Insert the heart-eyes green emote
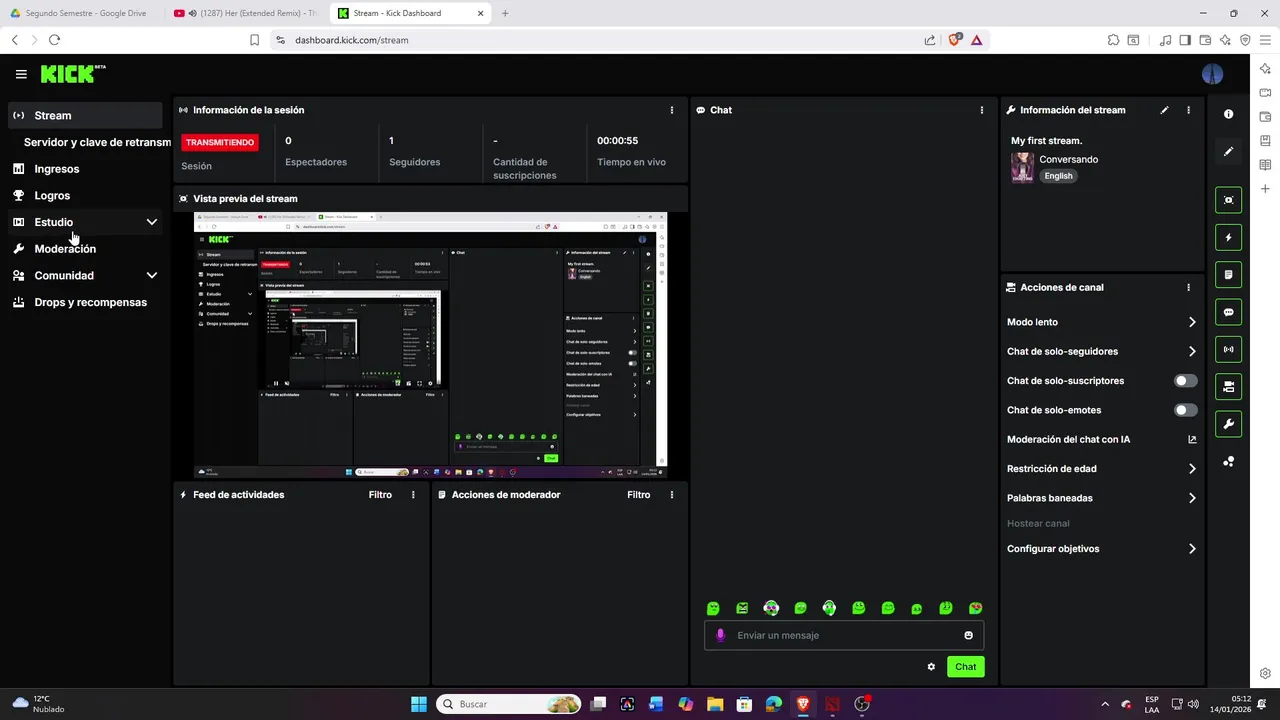 tap(975, 608)
